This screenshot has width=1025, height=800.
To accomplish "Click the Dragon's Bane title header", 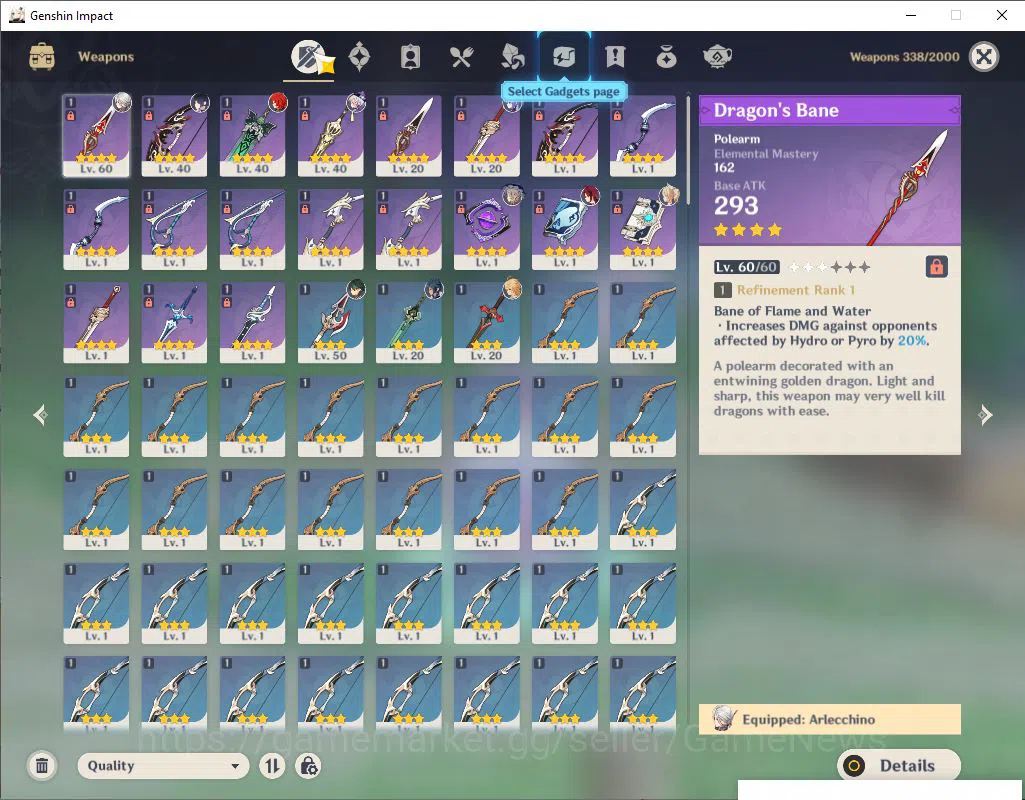I will click(x=830, y=110).
